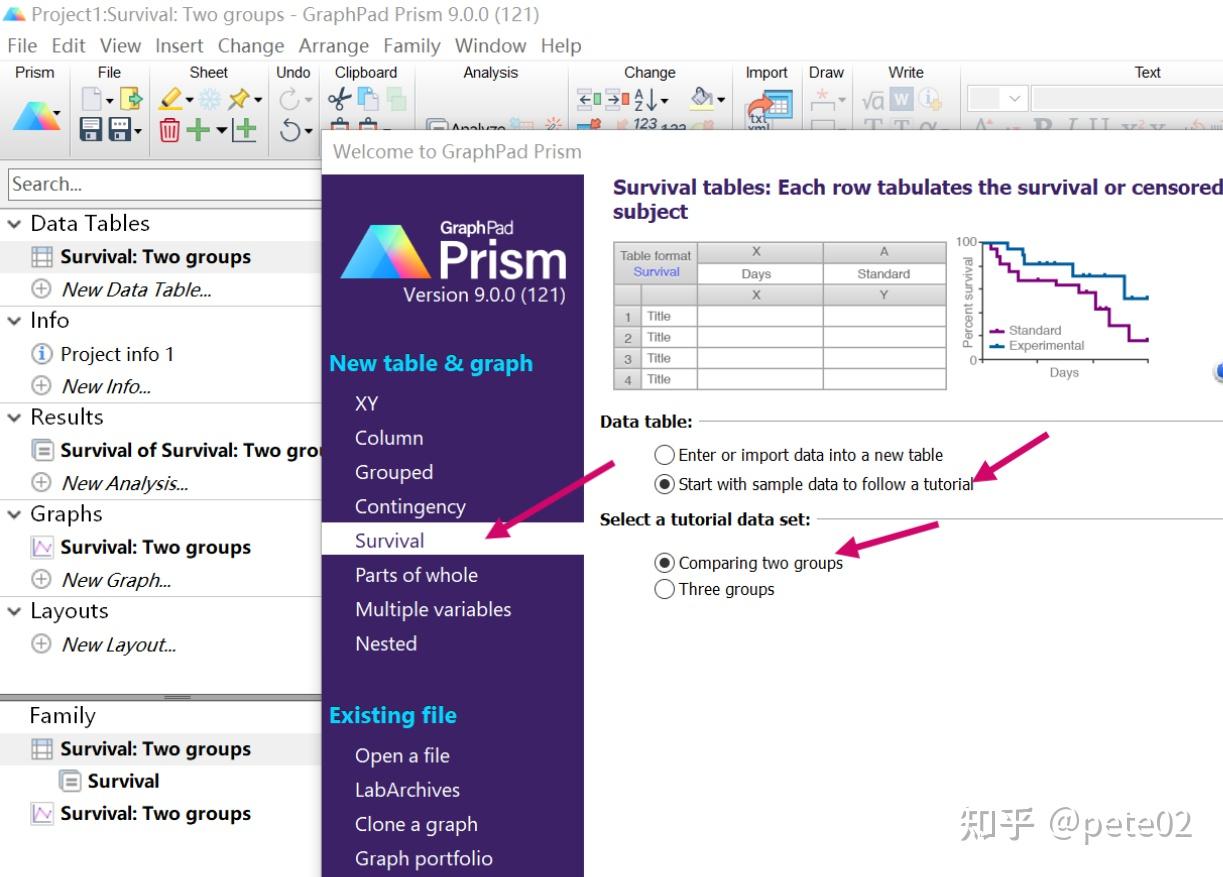Click the table icon beside Survival: Two groups data table
The width and height of the screenshot is (1223, 877).
[42, 257]
